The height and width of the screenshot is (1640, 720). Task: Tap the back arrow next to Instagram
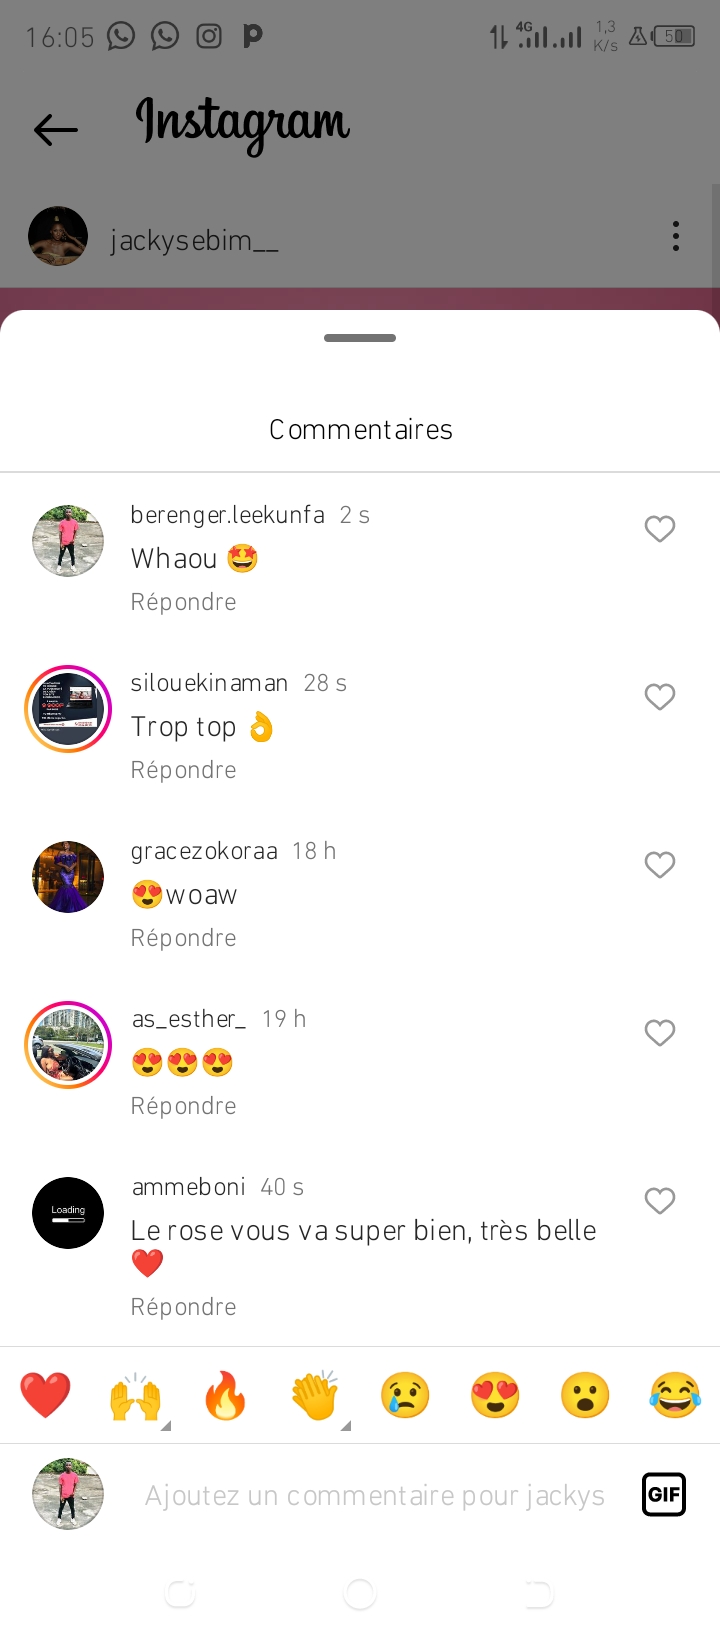point(56,129)
